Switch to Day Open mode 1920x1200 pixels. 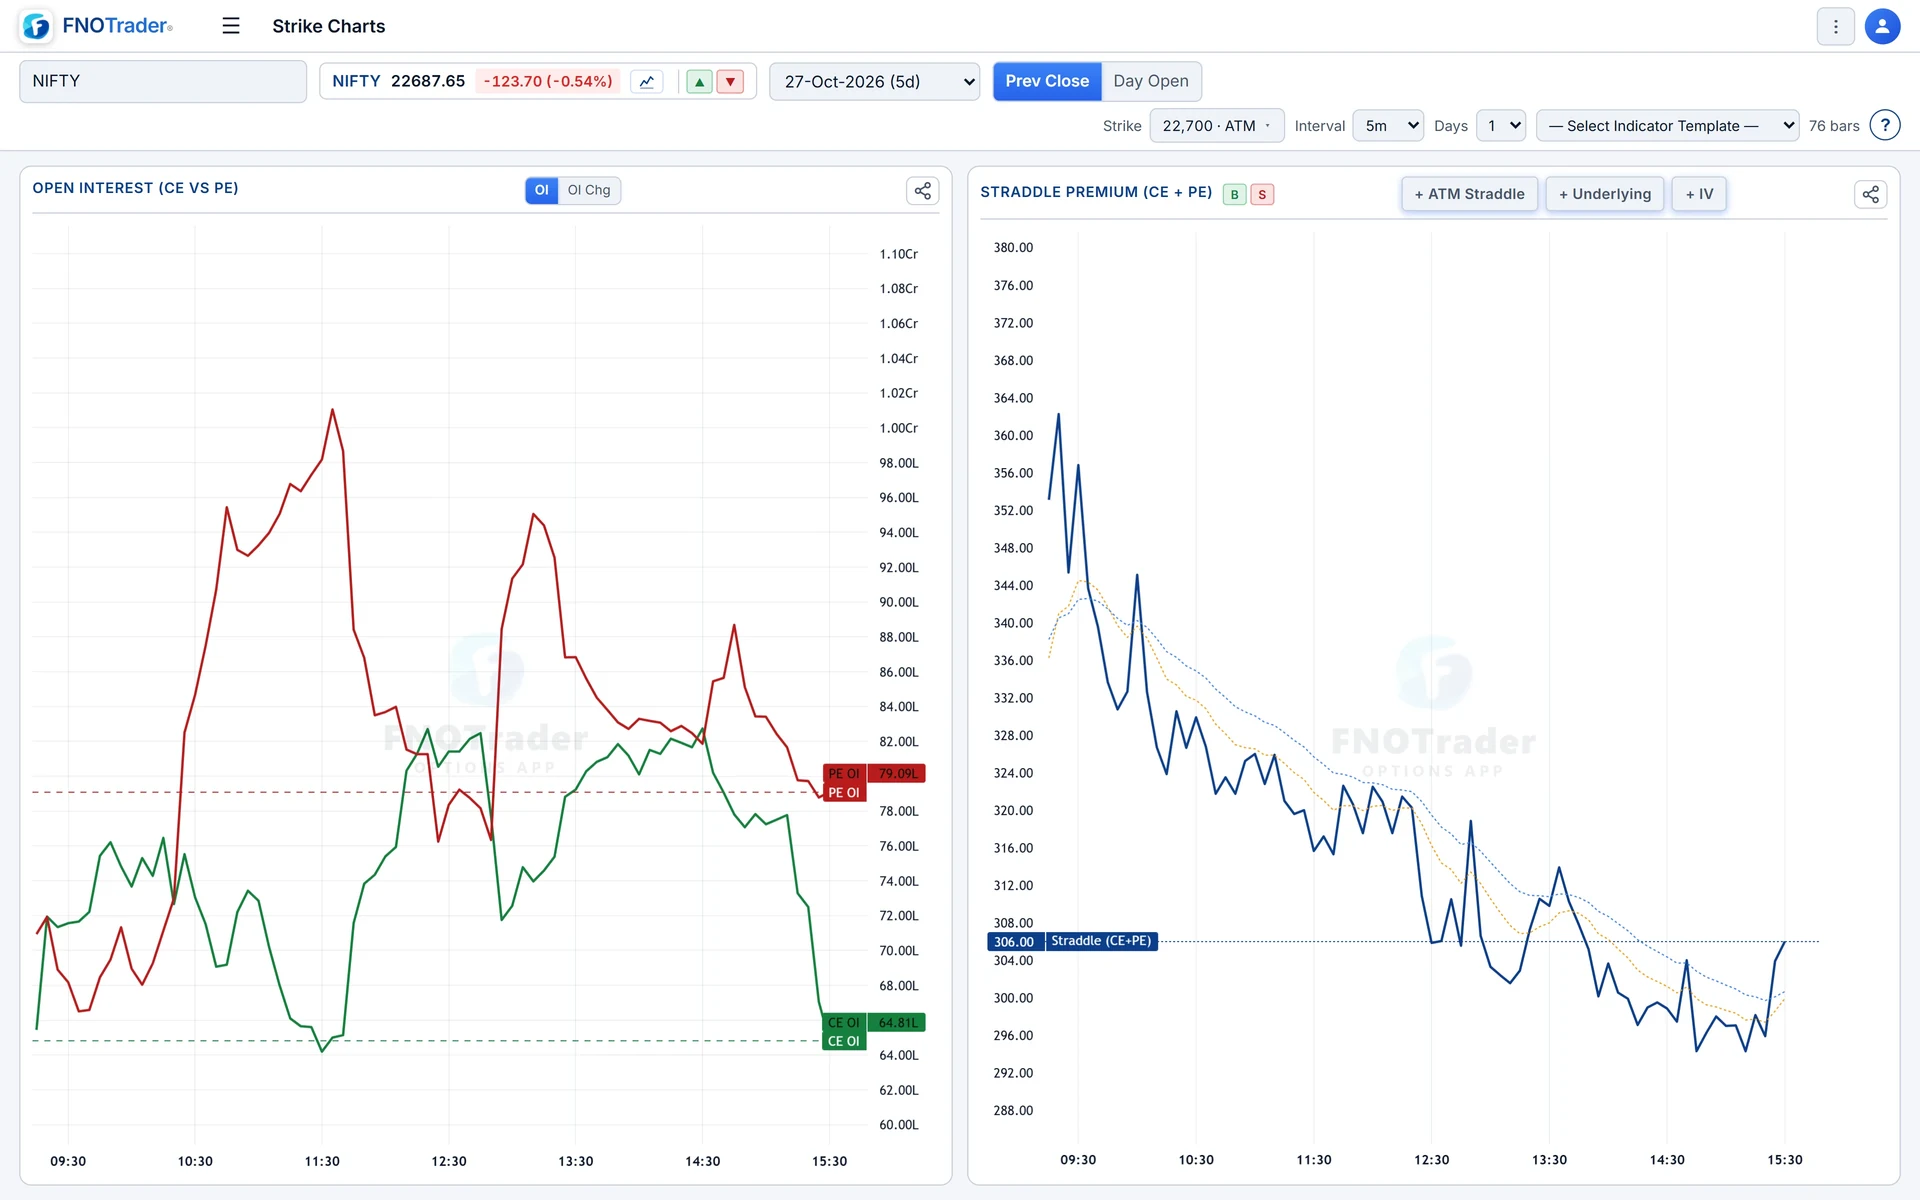pyautogui.click(x=1151, y=81)
